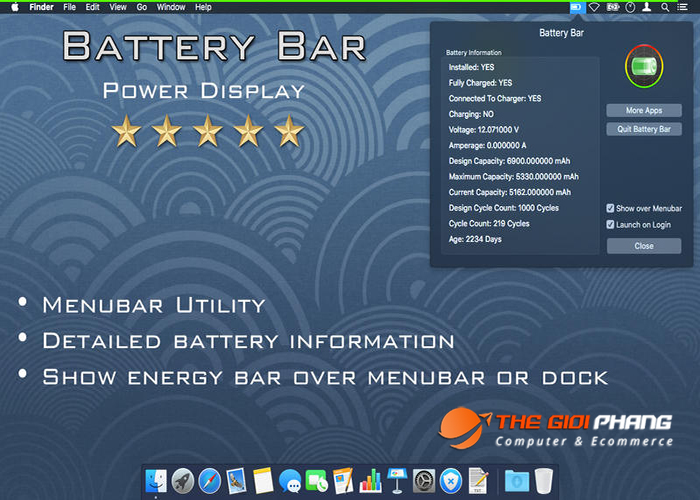This screenshot has height=500, width=700.
Task: Open the Trash in the dock
Action: [x=544, y=481]
